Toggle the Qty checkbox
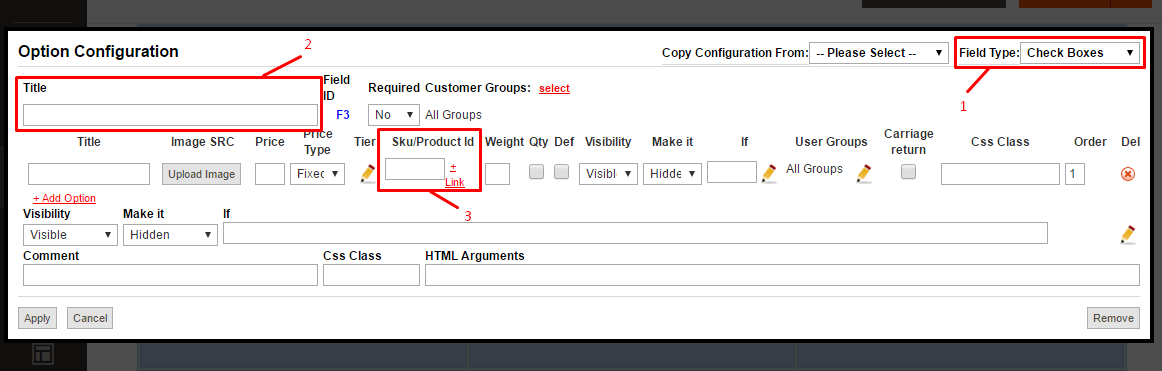This screenshot has height=371, width=1162. [x=537, y=172]
